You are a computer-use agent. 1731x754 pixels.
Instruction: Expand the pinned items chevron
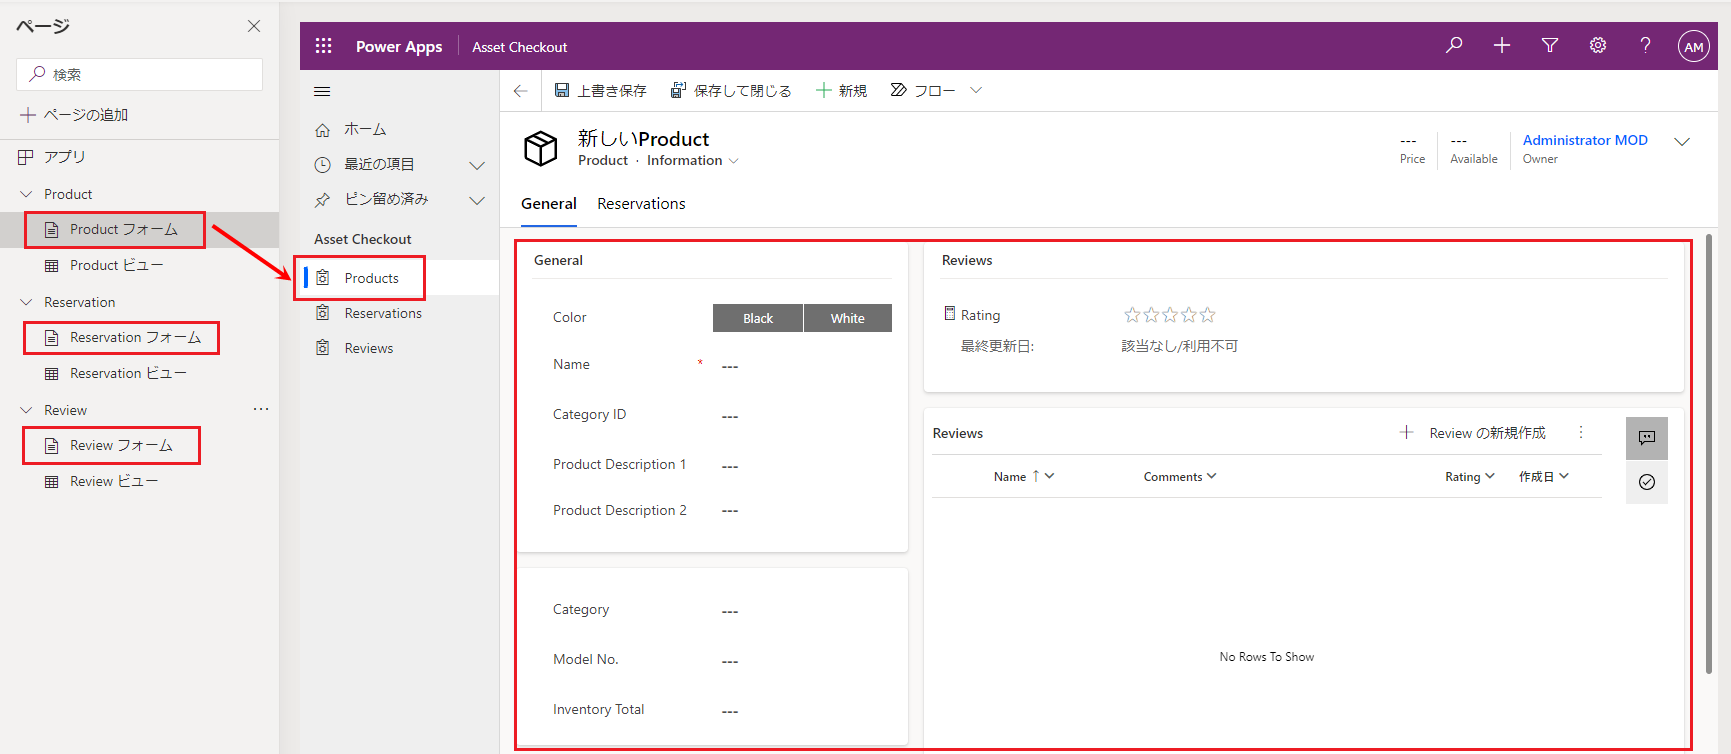pos(477,200)
